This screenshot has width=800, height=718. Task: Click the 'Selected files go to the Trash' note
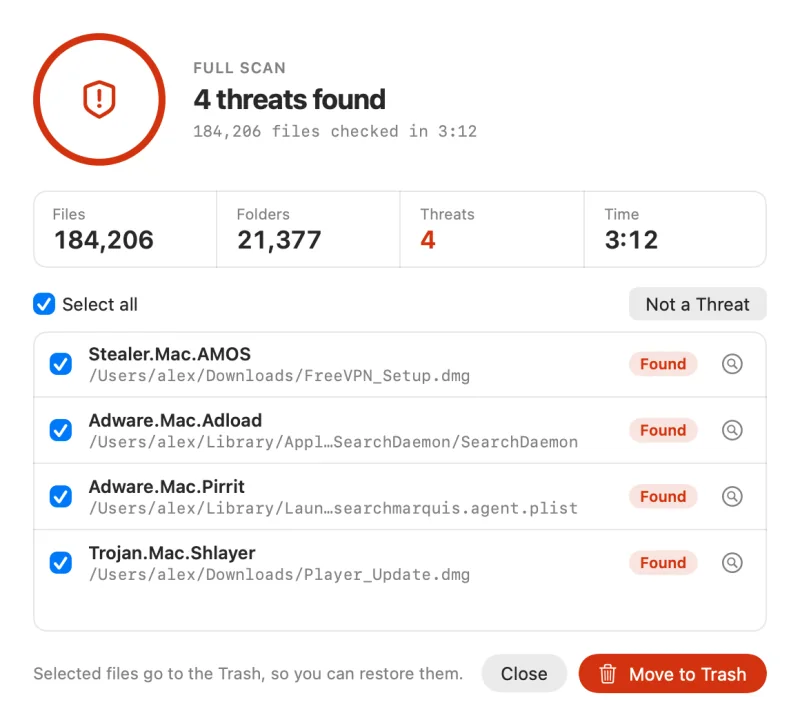point(248,674)
